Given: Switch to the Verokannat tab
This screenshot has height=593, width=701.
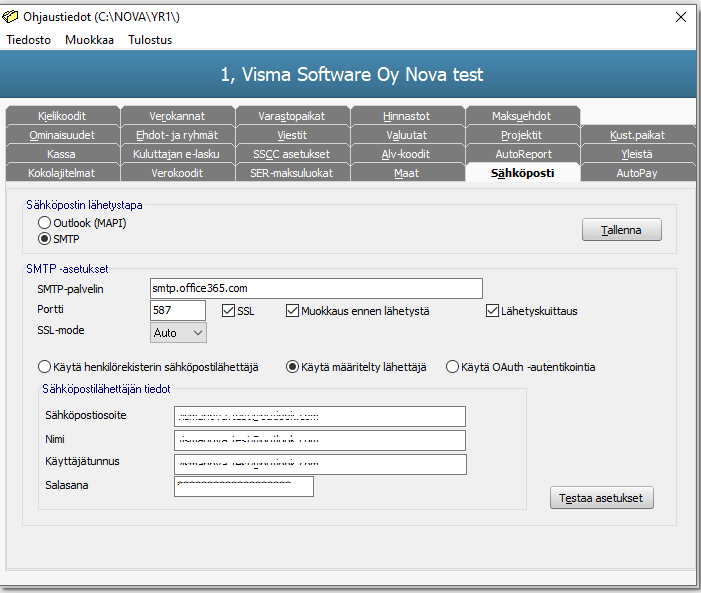Looking at the screenshot, I should click(177, 116).
